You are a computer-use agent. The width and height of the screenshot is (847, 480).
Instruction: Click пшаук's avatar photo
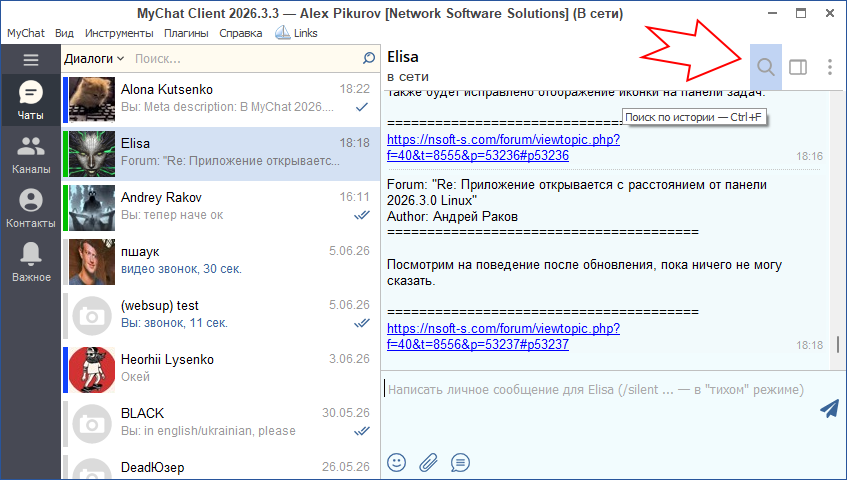(x=92, y=262)
